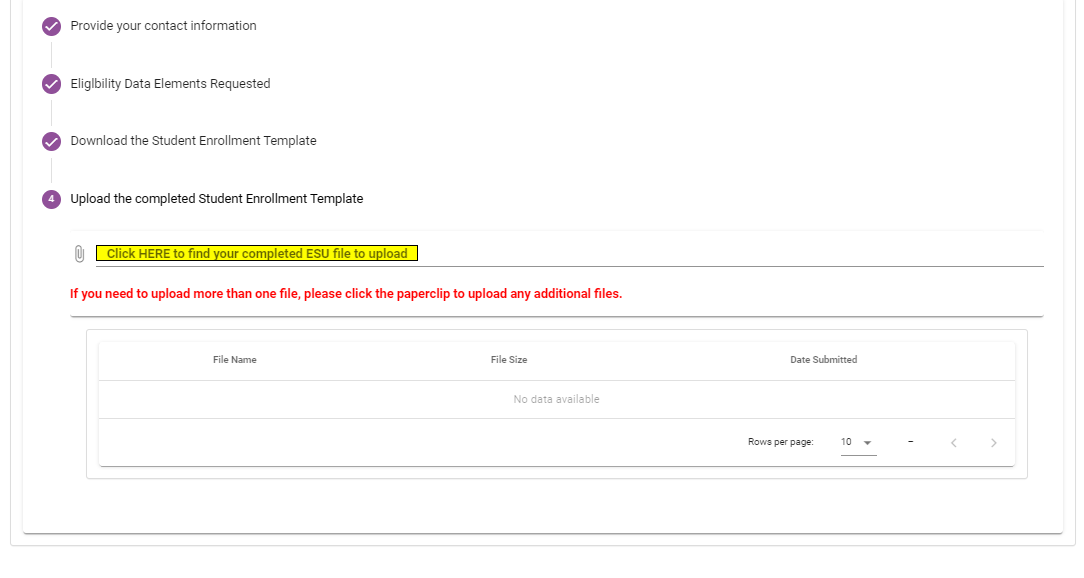This screenshot has width=1084, height=578.
Task: Open 'Download the Student Enrollment Template' step
Action: pos(194,141)
